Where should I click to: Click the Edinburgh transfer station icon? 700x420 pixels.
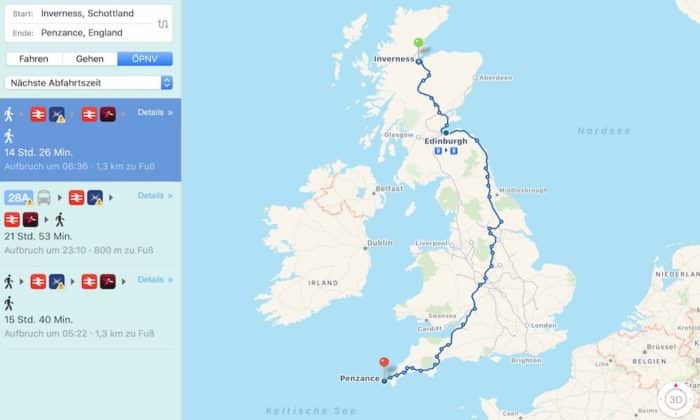(446, 151)
